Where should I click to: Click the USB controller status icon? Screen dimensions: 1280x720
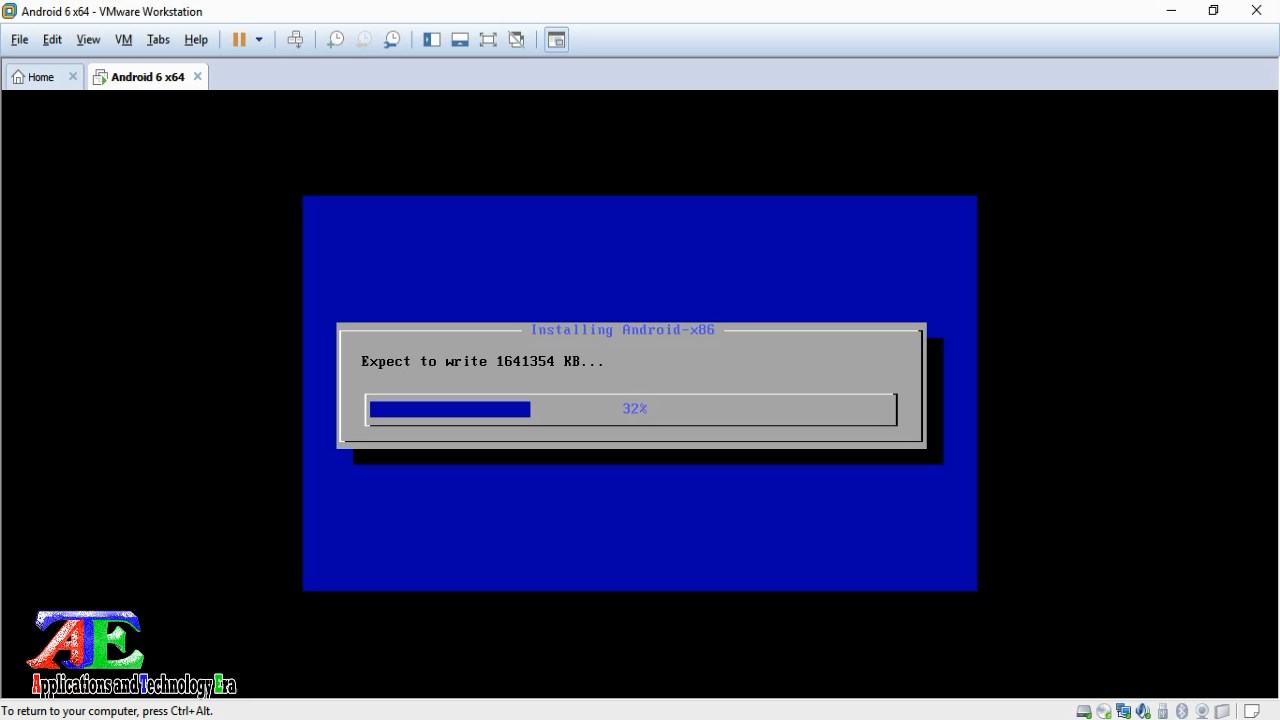coord(1163,711)
